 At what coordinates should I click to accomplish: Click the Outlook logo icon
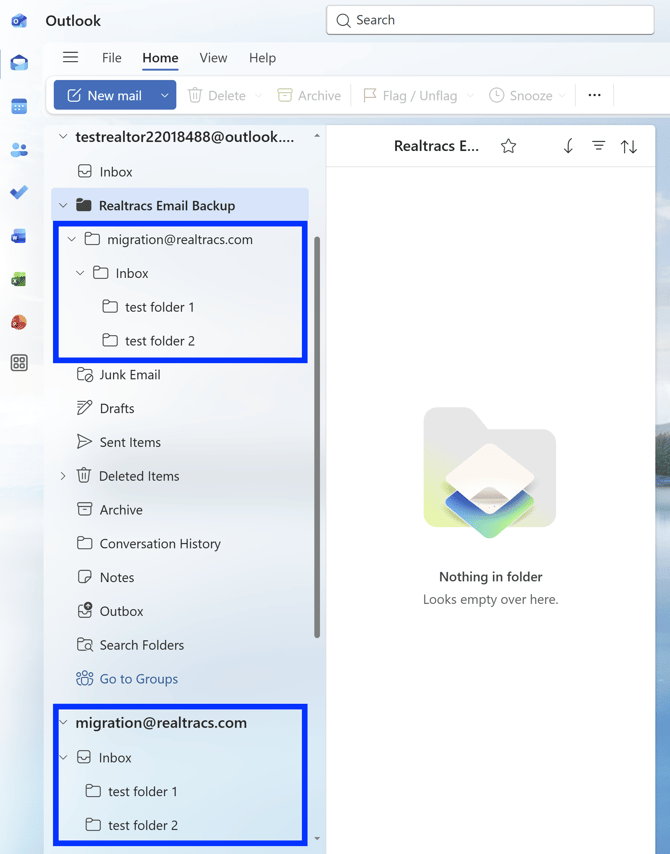click(19, 21)
